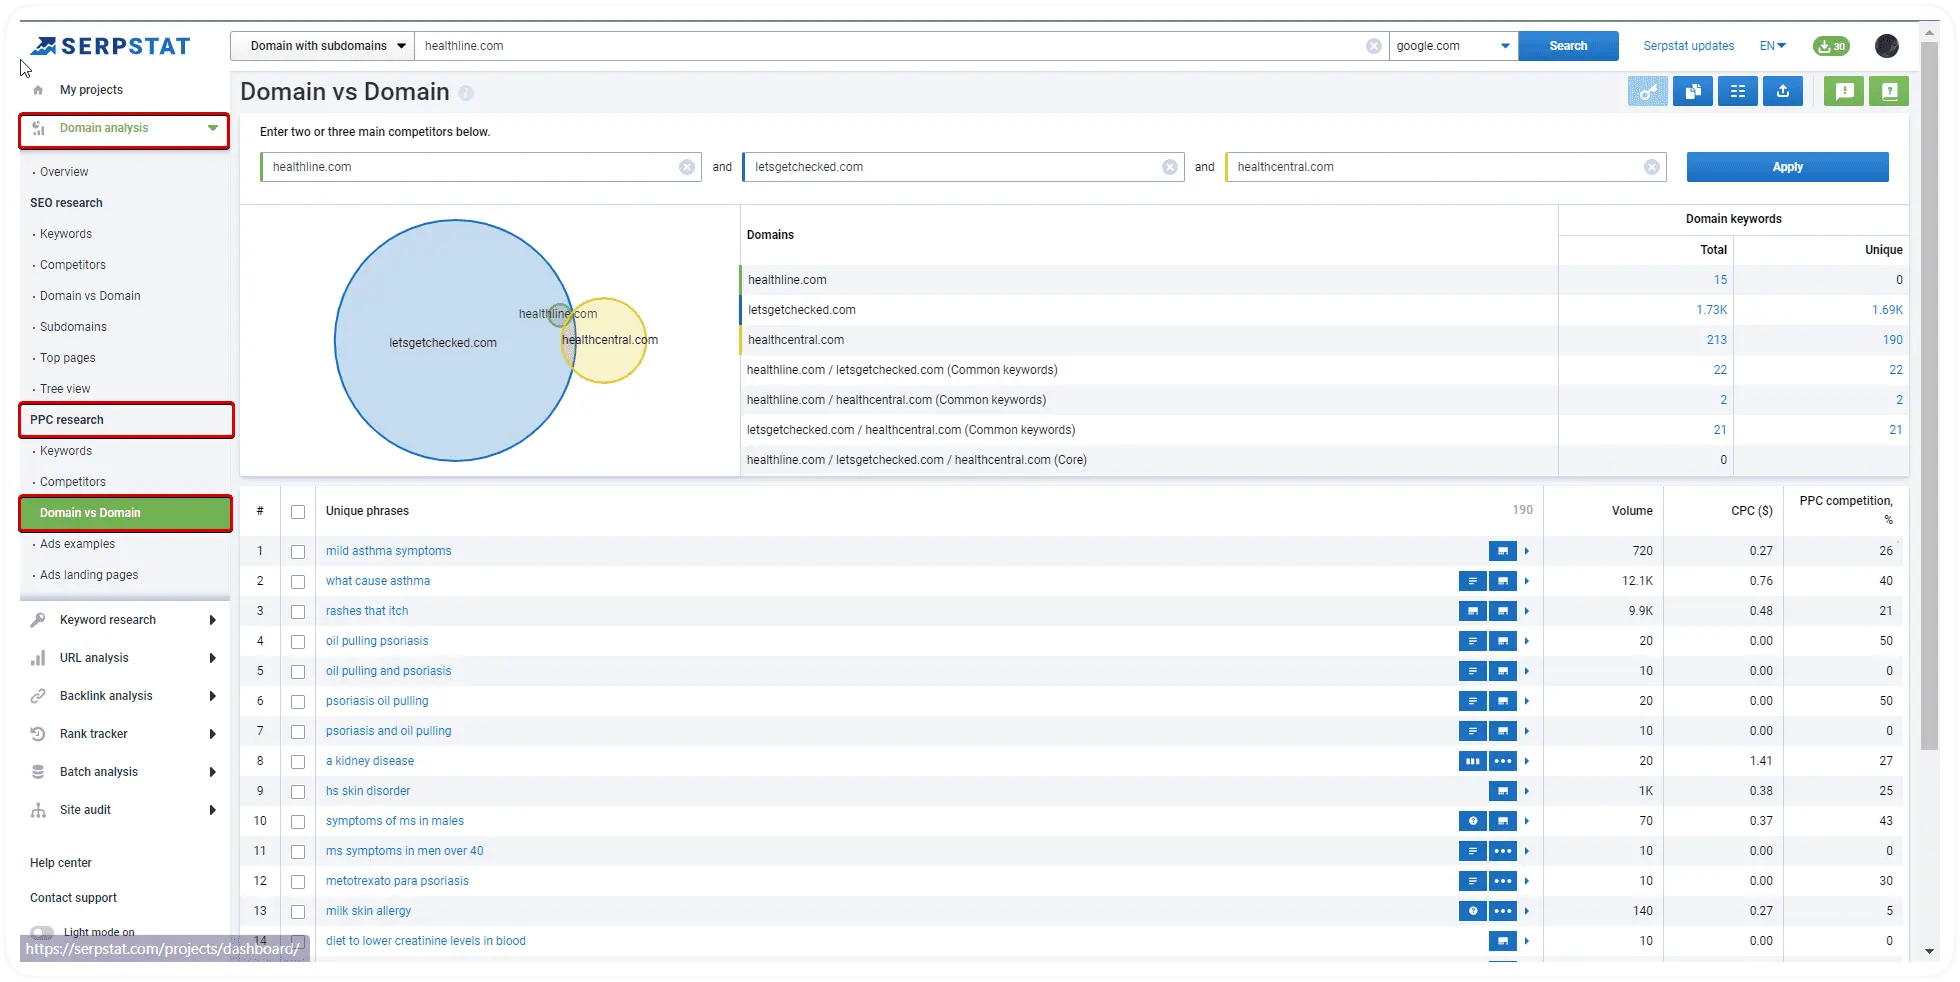Click the copy documents icon in toolbar
This screenshot has height=982, width=1960.
(x=1693, y=92)
